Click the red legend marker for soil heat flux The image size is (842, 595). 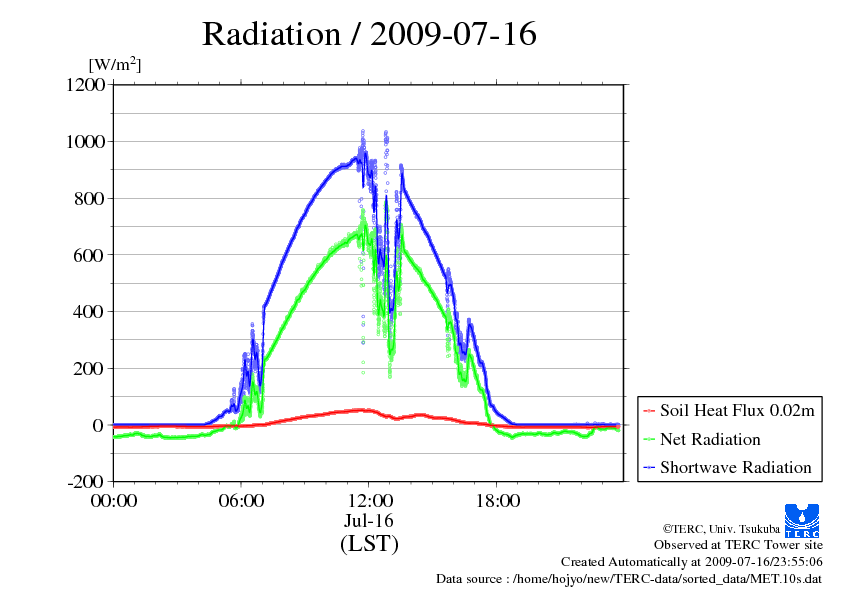tap(649, 411)
